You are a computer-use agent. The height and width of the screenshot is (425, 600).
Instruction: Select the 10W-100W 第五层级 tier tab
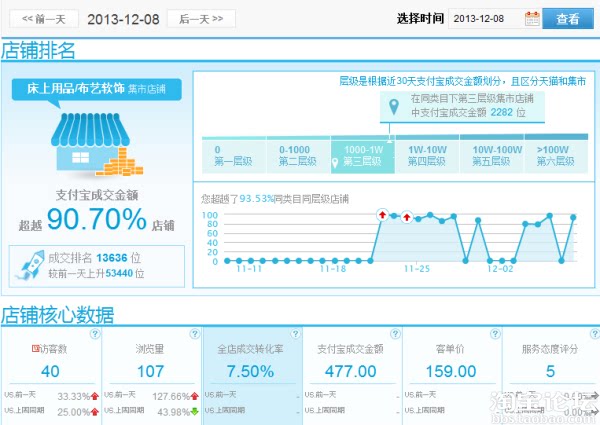(x=492, y=155)
